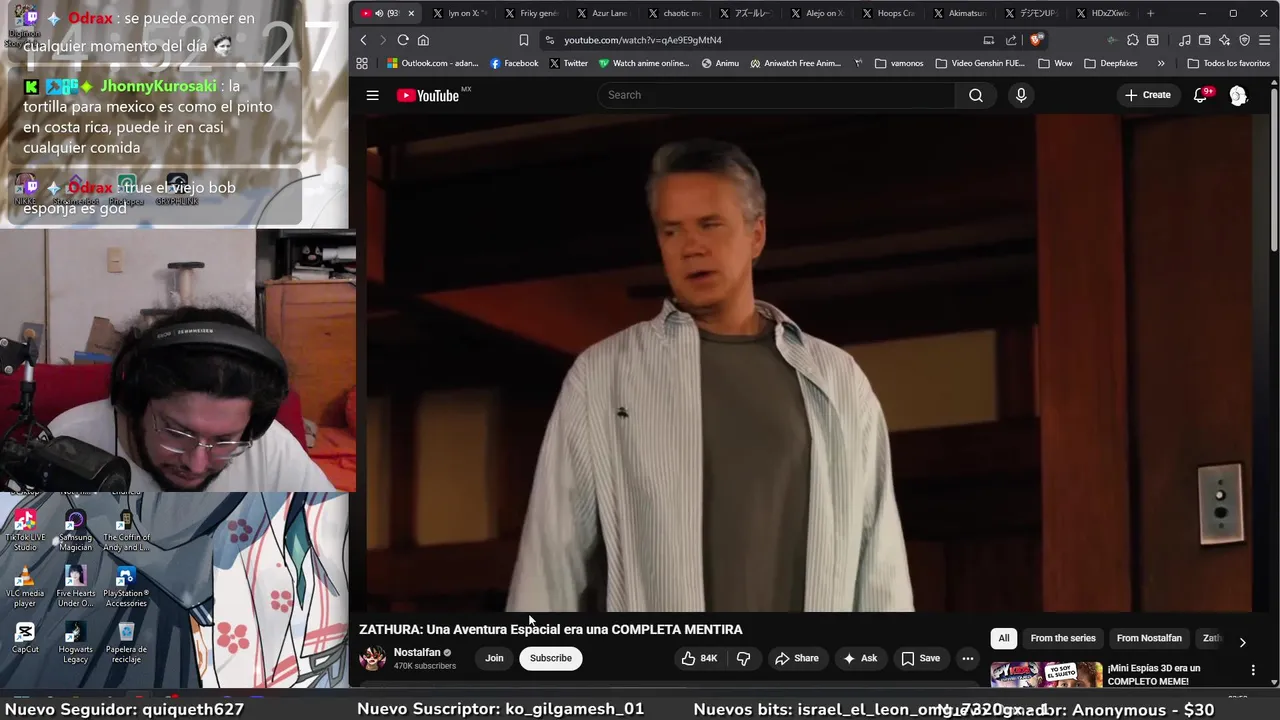This screenshot has height=720, width=1280.
Task: Open the browser extensions puzzle icon
Action: tap(1132, 40)
